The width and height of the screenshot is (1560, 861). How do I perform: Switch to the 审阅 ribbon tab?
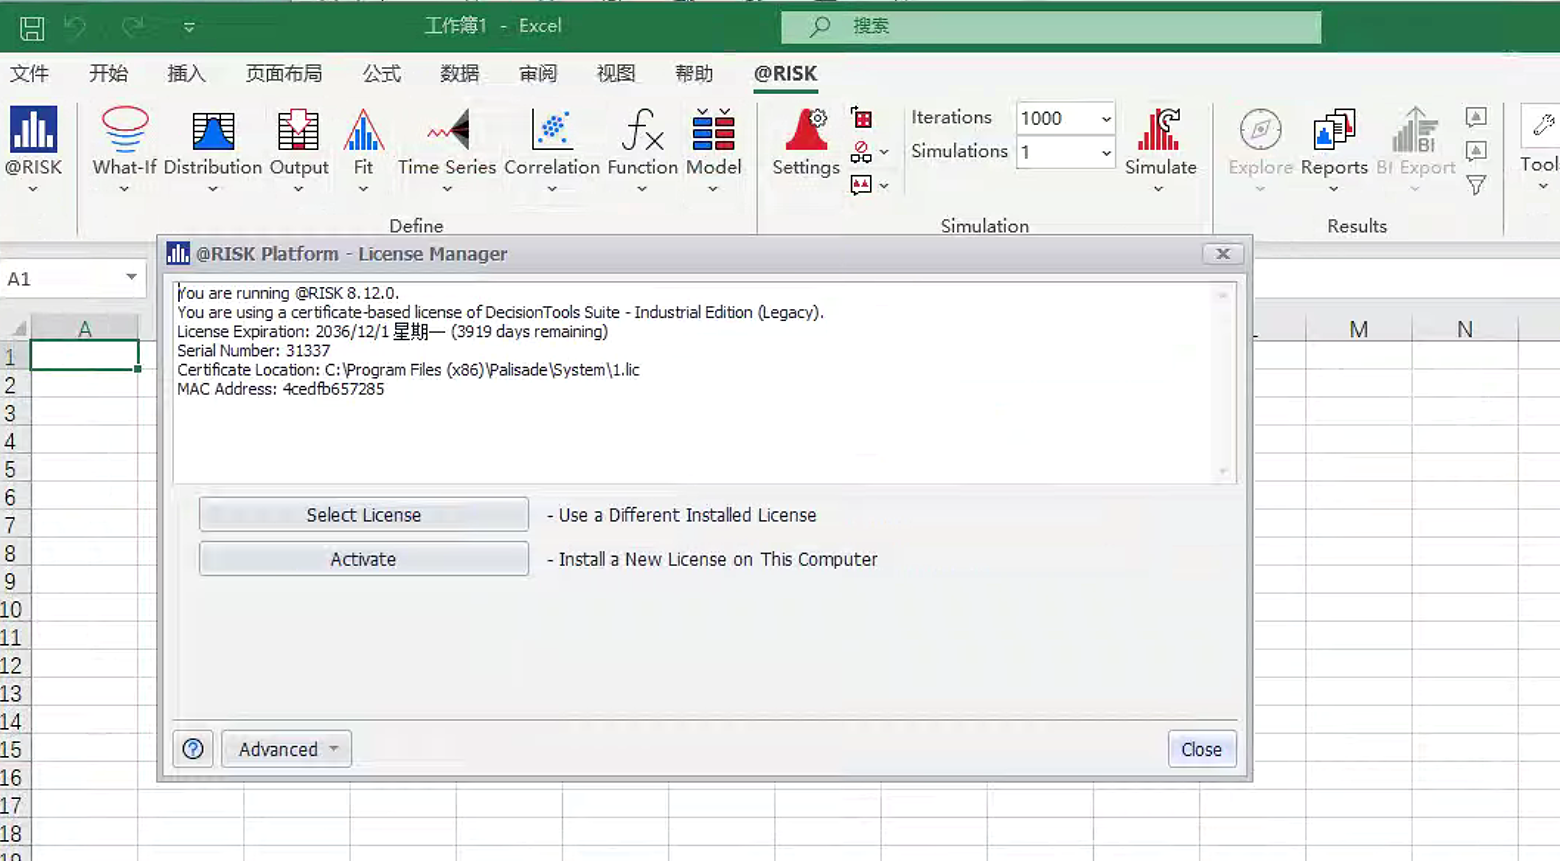pyautogui.click(x=538, y=73)
